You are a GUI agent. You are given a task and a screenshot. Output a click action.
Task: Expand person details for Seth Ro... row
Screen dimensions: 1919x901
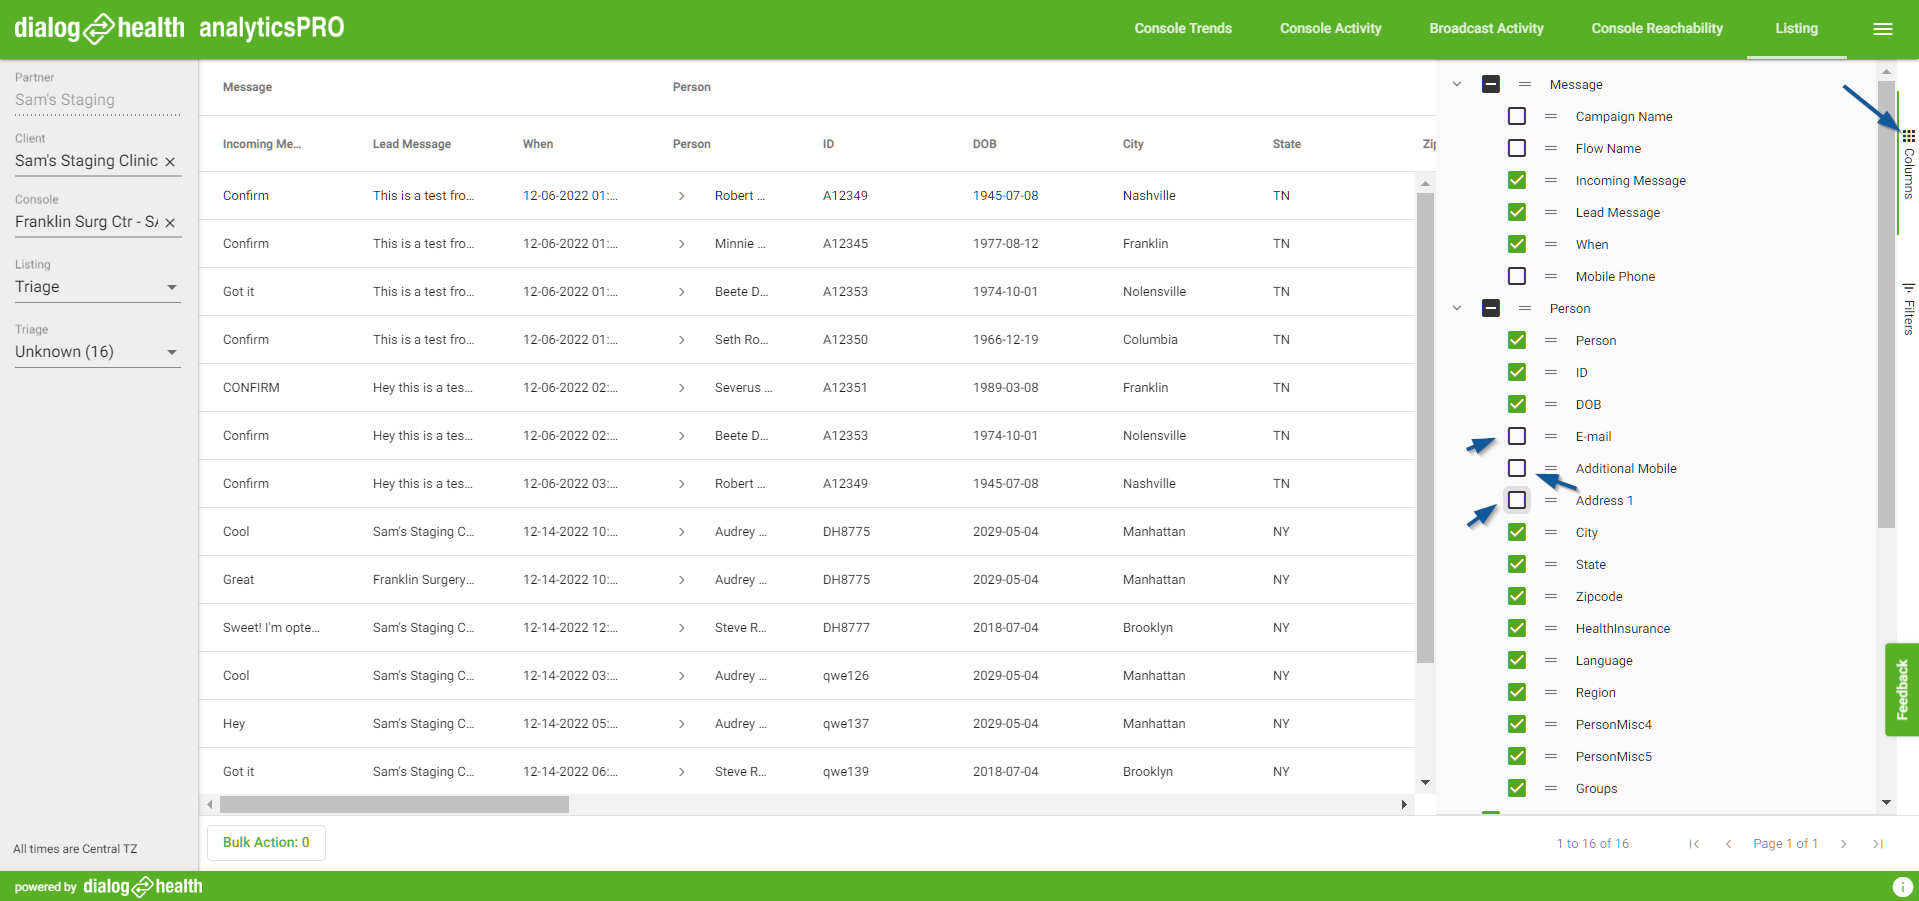point(682,340)
